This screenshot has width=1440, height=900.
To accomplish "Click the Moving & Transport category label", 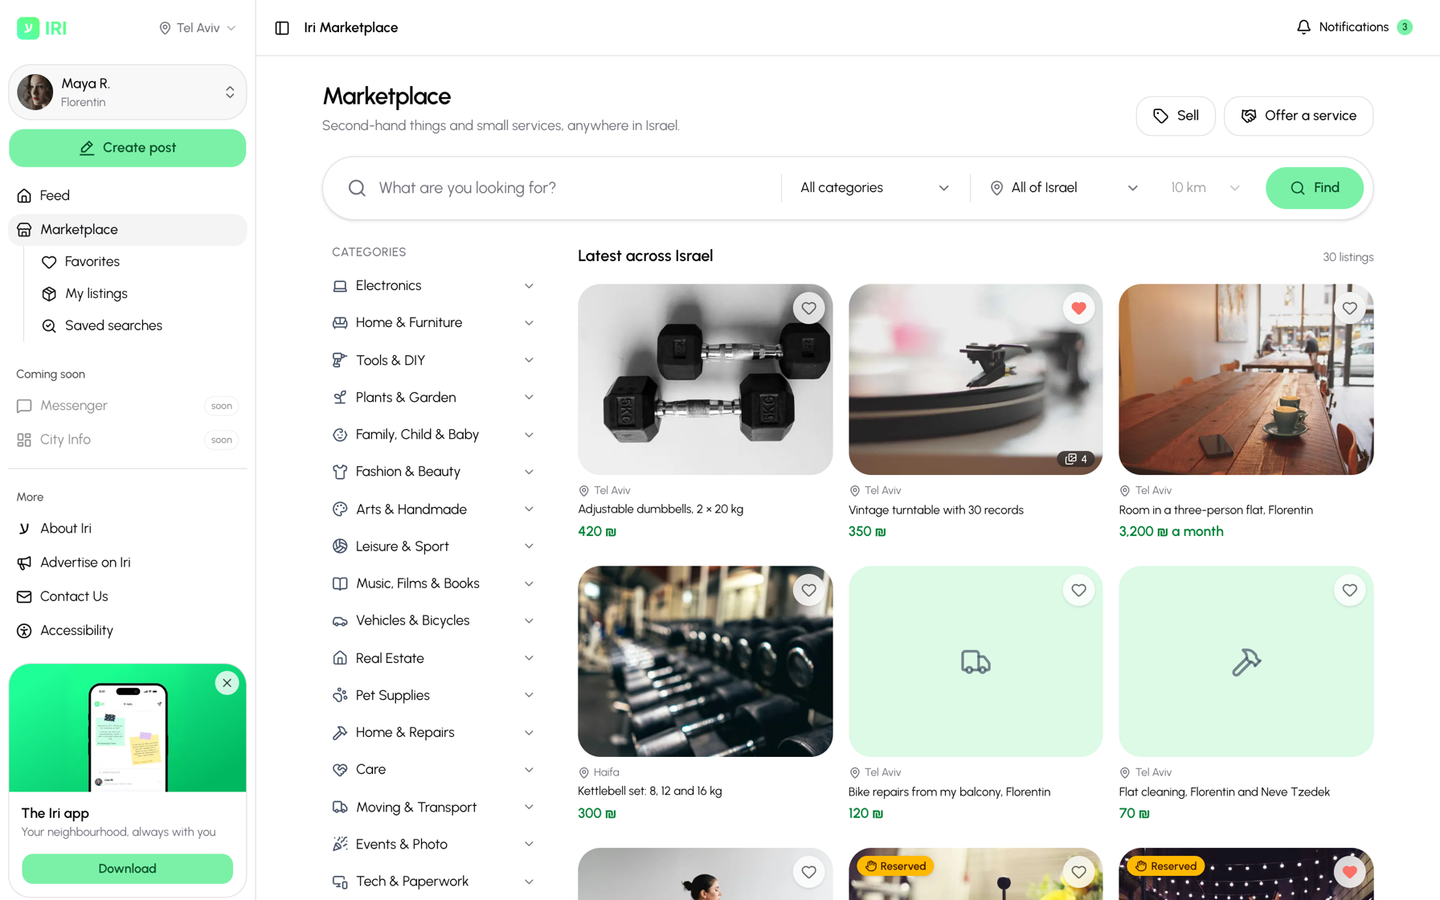I will 416,807.
